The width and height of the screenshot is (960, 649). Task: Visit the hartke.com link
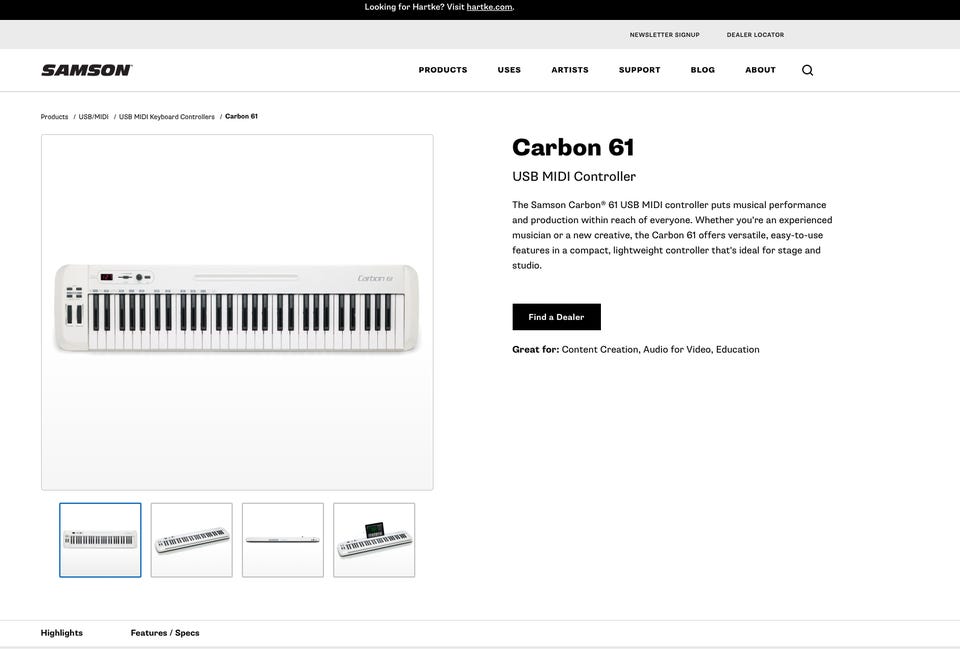[x=489, y=7]
